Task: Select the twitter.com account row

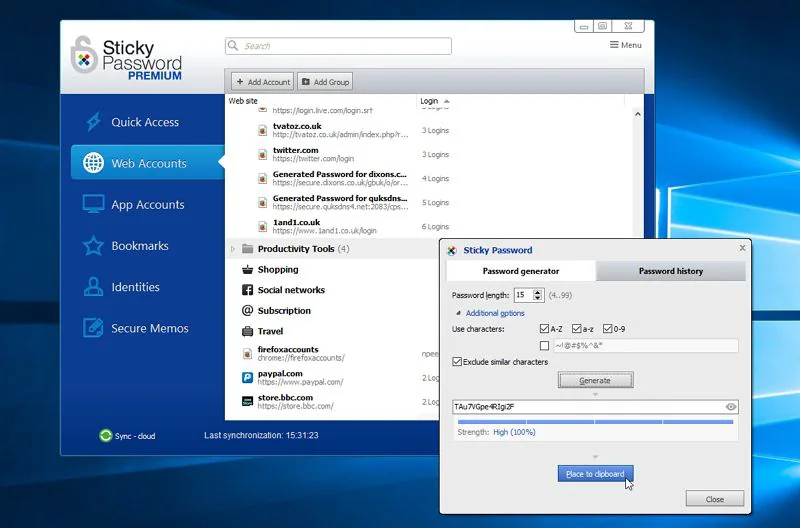Action: (429, 155)
